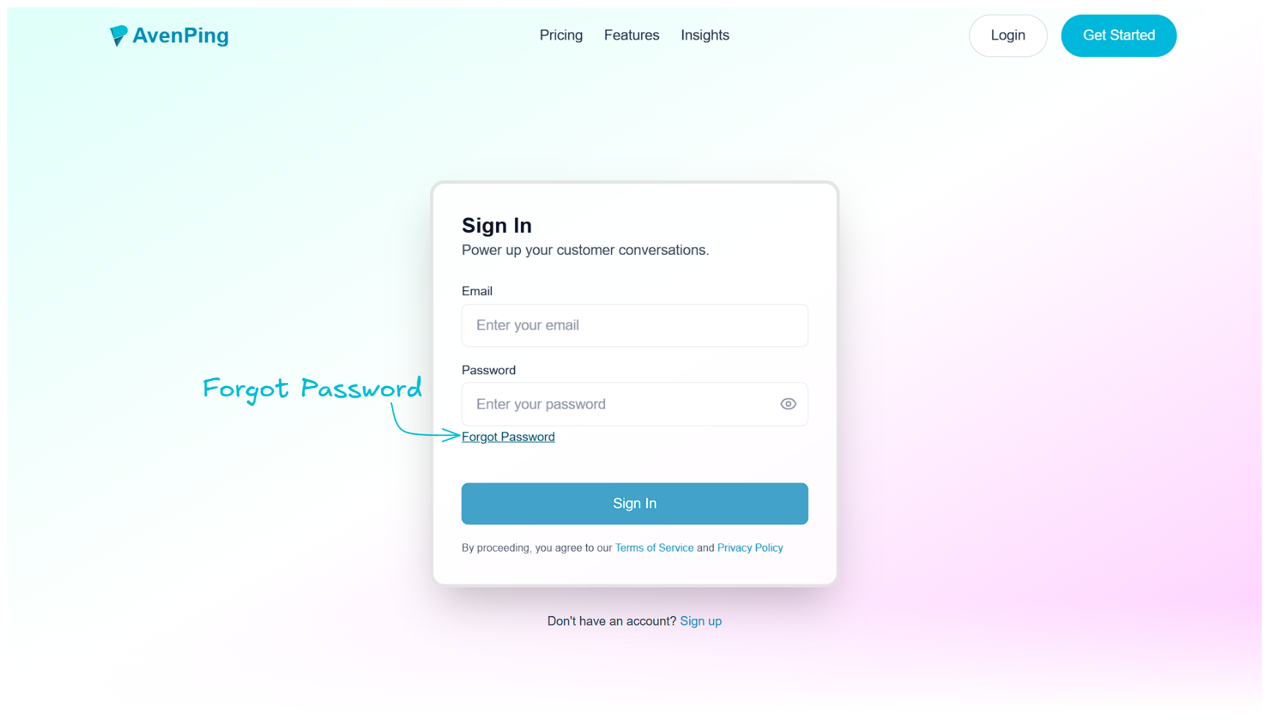Click the AvenPing paper plane logo icon
The height and width of the screenshot is (720, 1269).
(x=119, y=35)
